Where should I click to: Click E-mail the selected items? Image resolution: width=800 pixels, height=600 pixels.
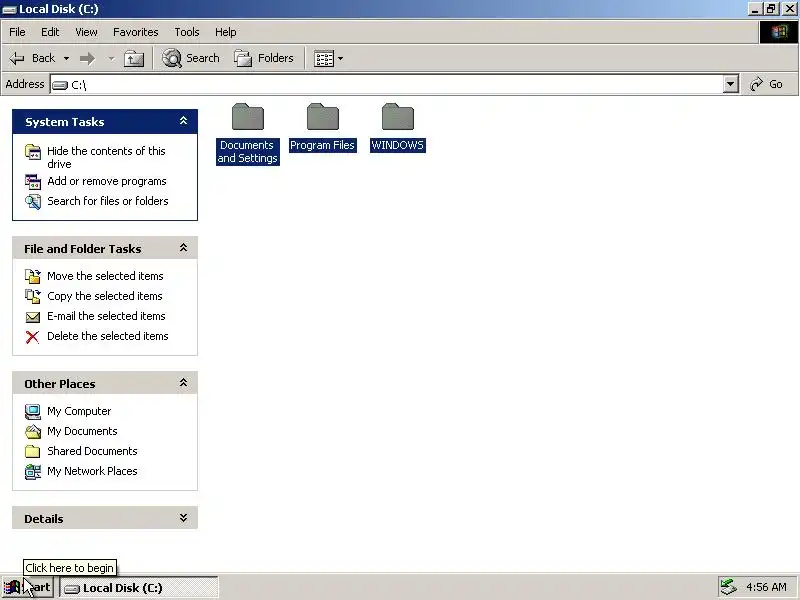[x=106, y=316]
